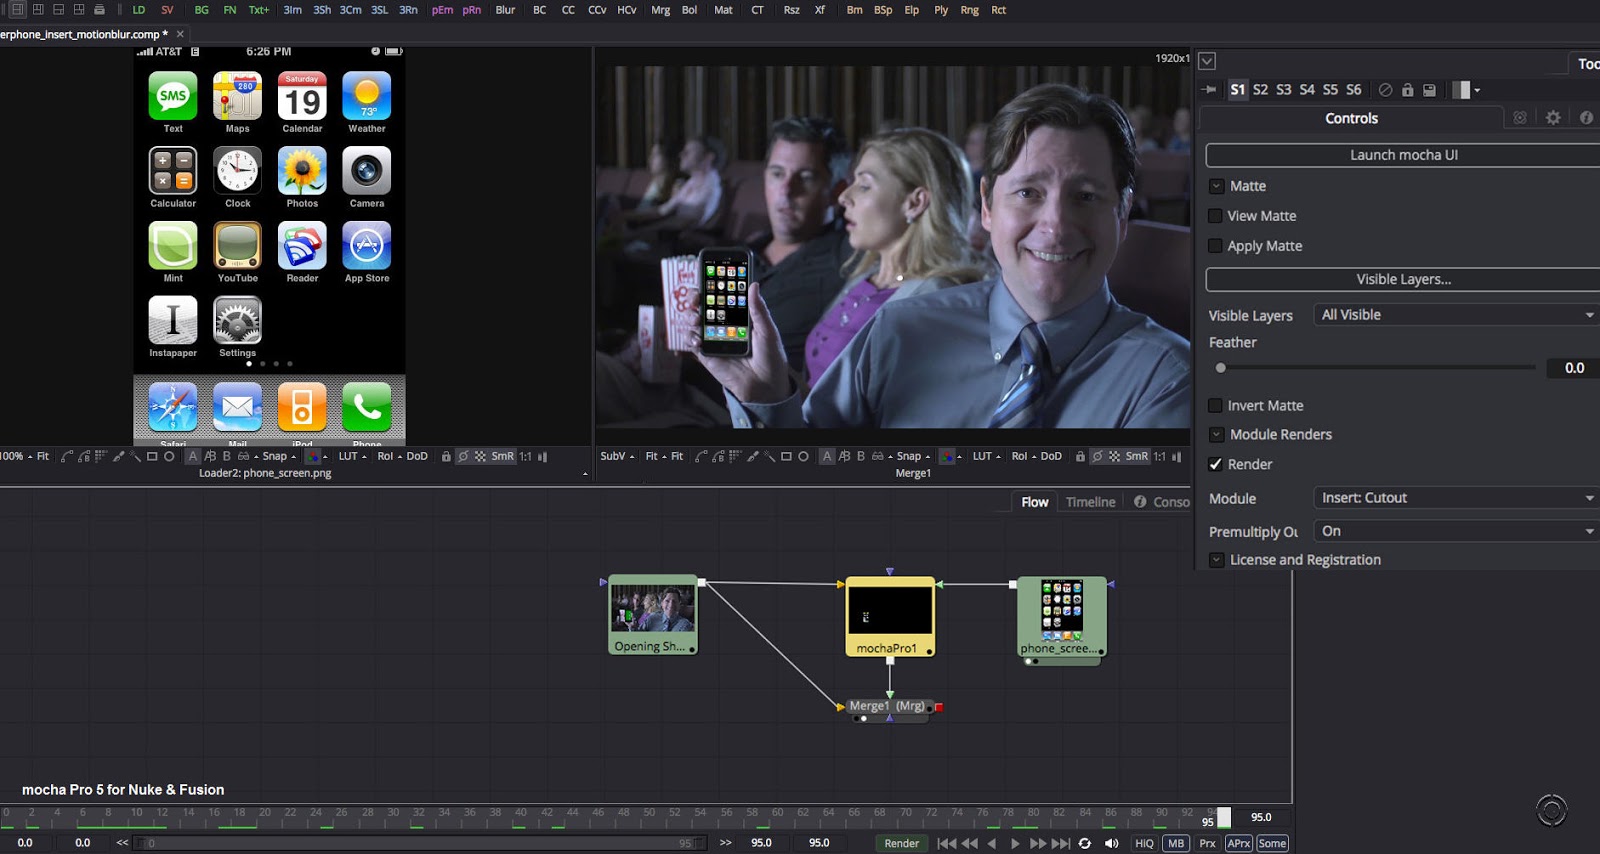Click the inspector lock icon
This screenshot has width=1600, height=854.
point(1407,90)
